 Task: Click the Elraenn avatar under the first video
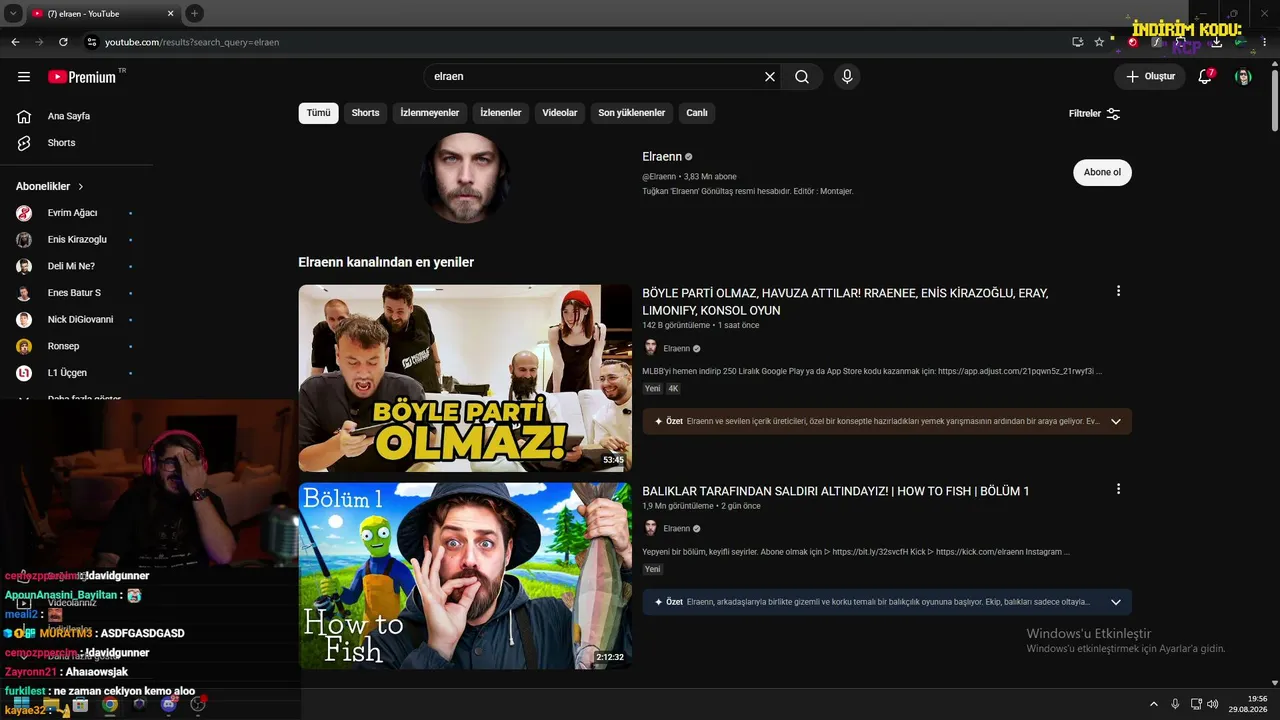pos(651,348)
